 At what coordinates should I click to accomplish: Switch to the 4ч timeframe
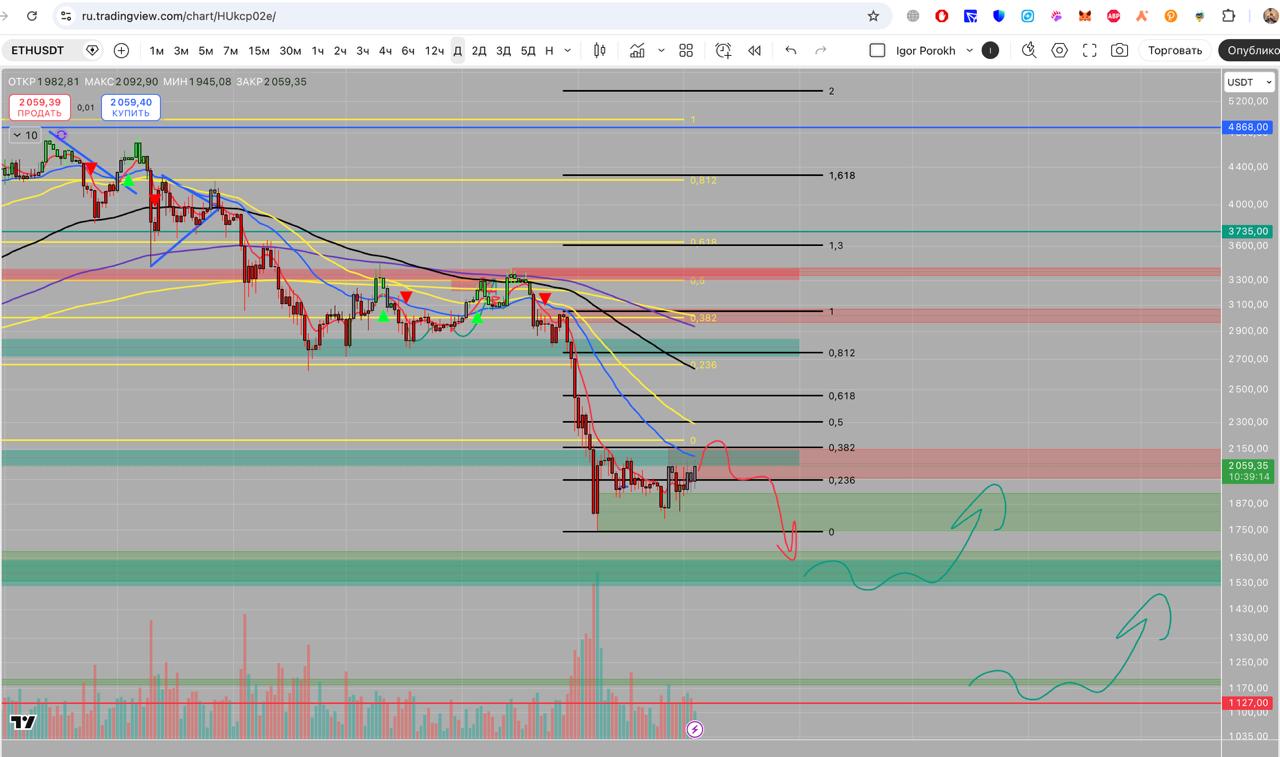point(385,51)
